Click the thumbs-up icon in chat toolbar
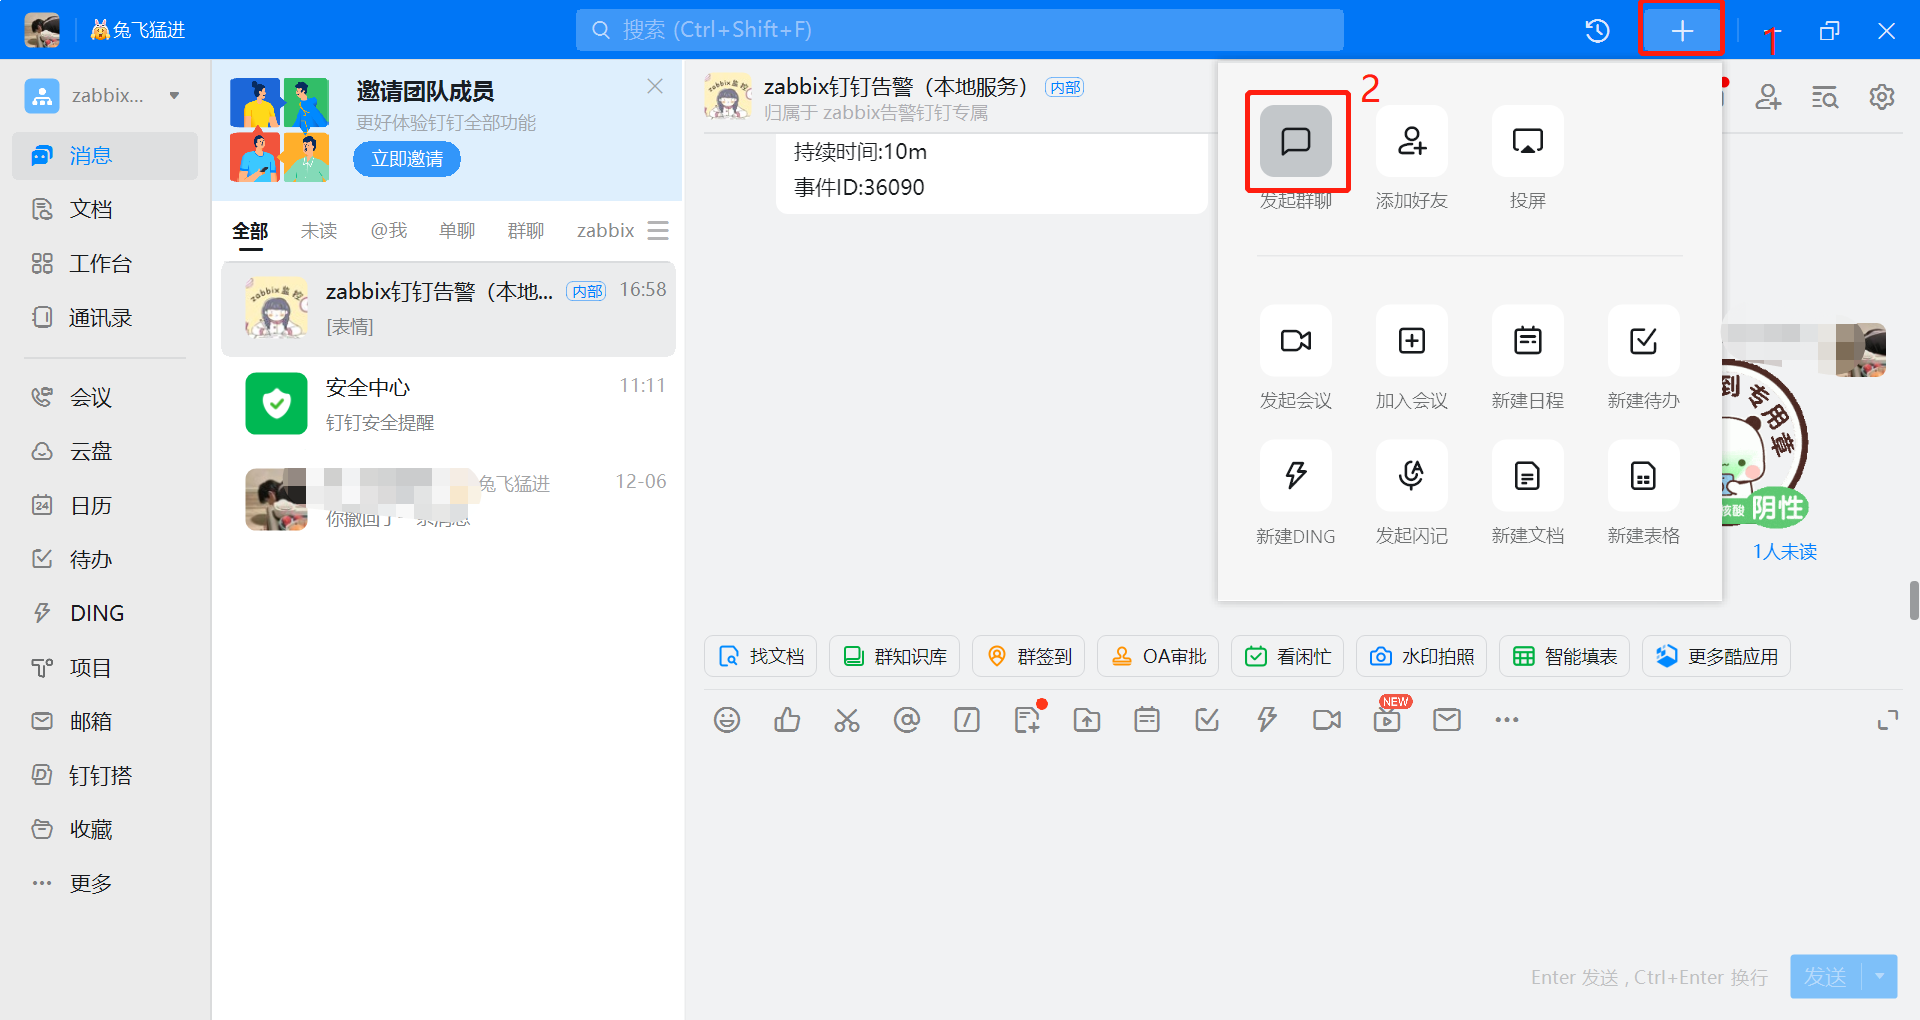The image size is (1920, 1020). tap(787, 720)
